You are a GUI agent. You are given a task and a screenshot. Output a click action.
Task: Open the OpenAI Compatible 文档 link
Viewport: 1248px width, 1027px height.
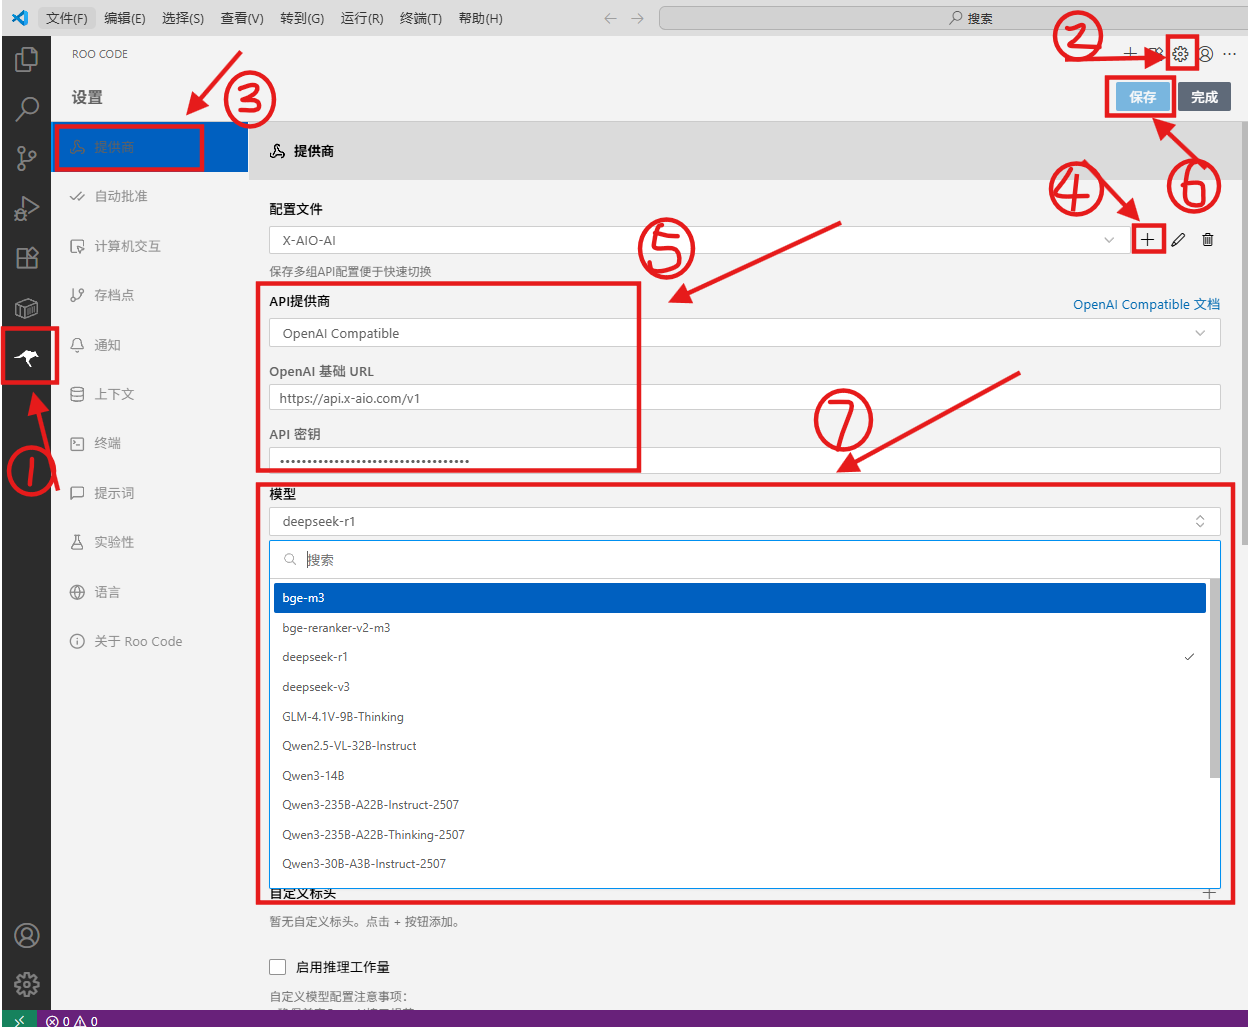(1146, 304)
